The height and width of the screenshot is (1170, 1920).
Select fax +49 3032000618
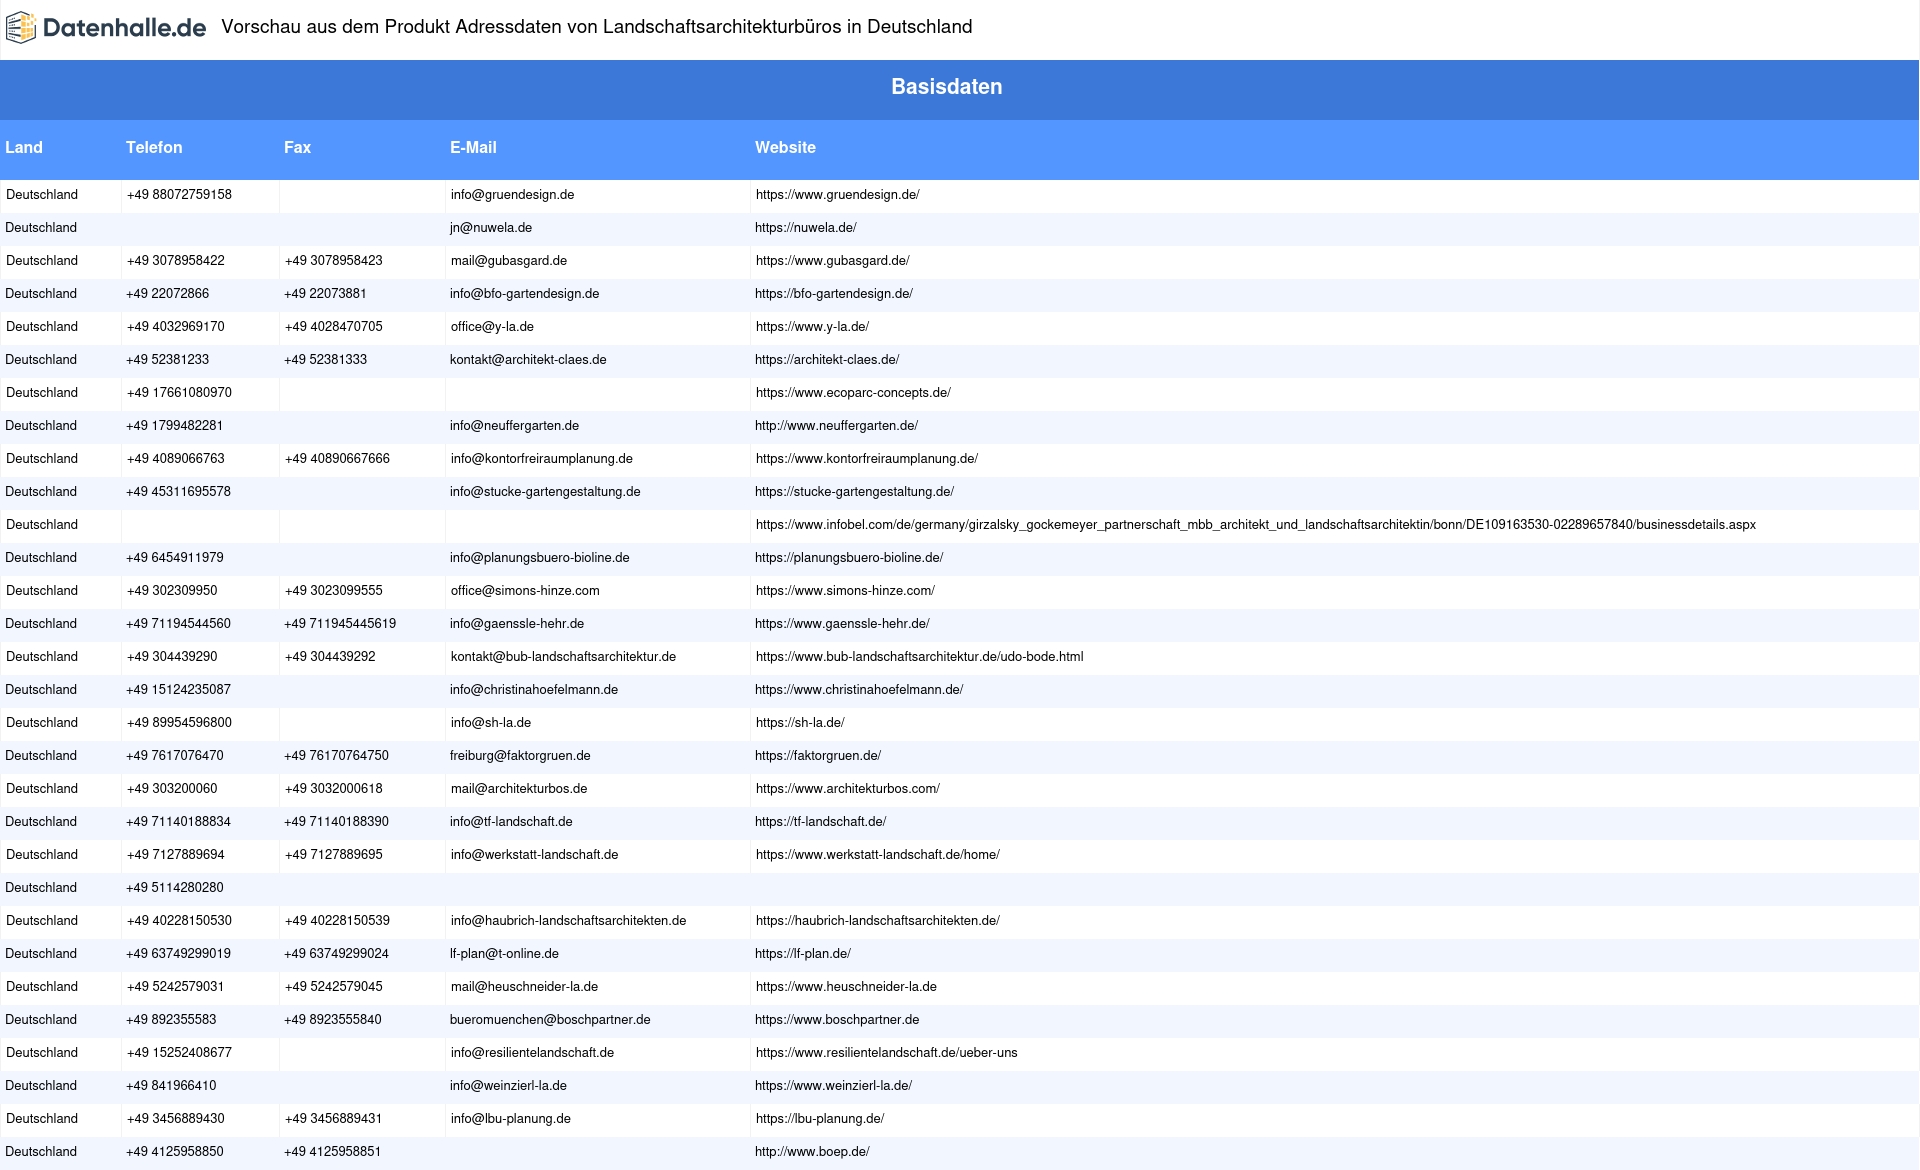coord(333,789)
